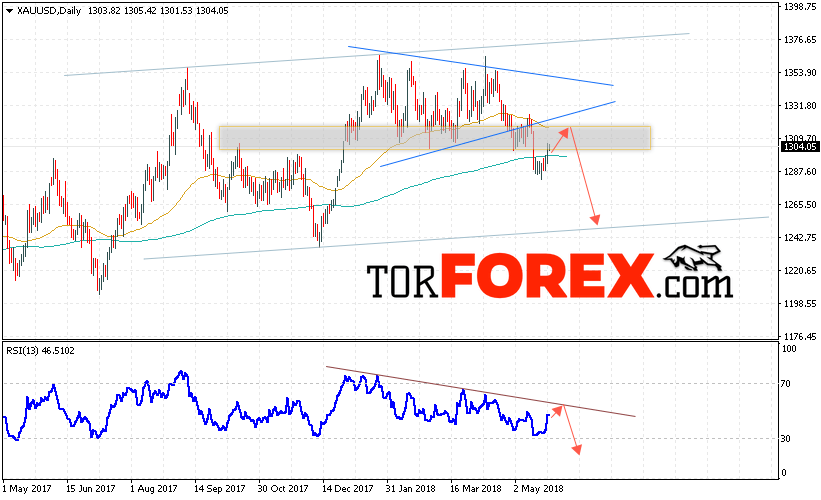Click the 1220.65 price axis label

pos(800,271)
